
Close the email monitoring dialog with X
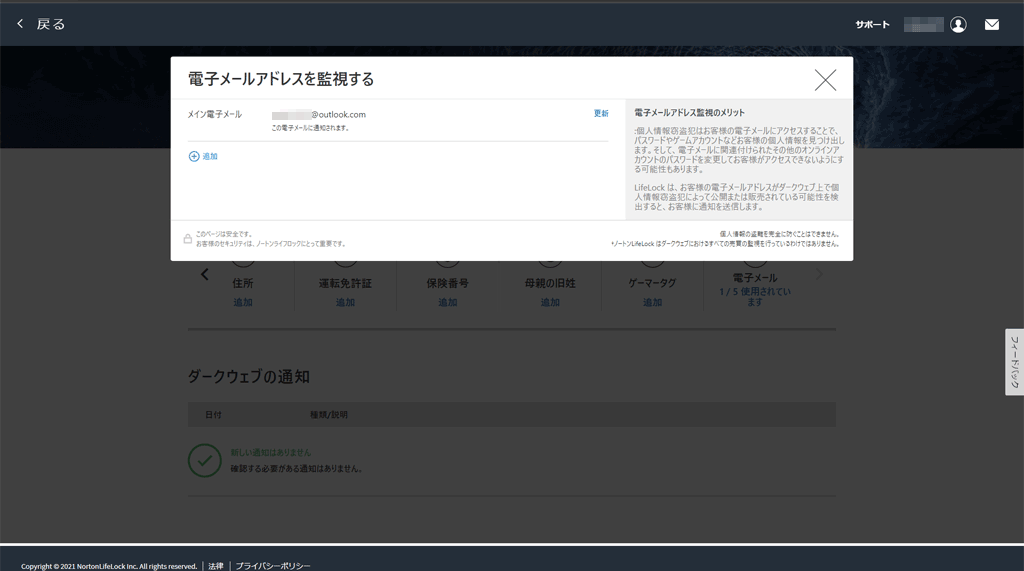(825, 80)
